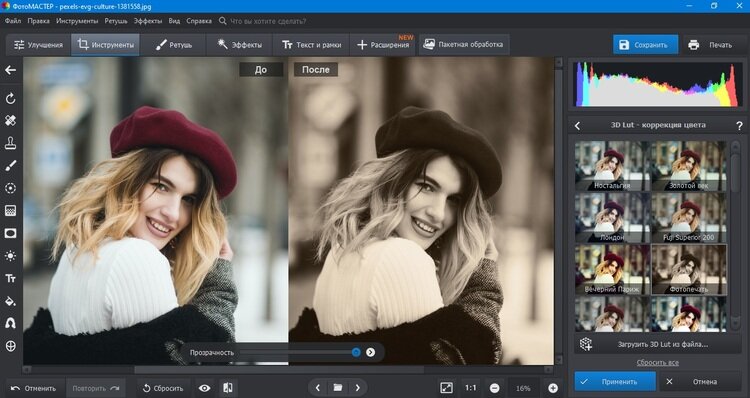Adjust the Прозрачность slider handle
Screen dimensions: 750x398
pyautogui.click(x=356, y=352)
